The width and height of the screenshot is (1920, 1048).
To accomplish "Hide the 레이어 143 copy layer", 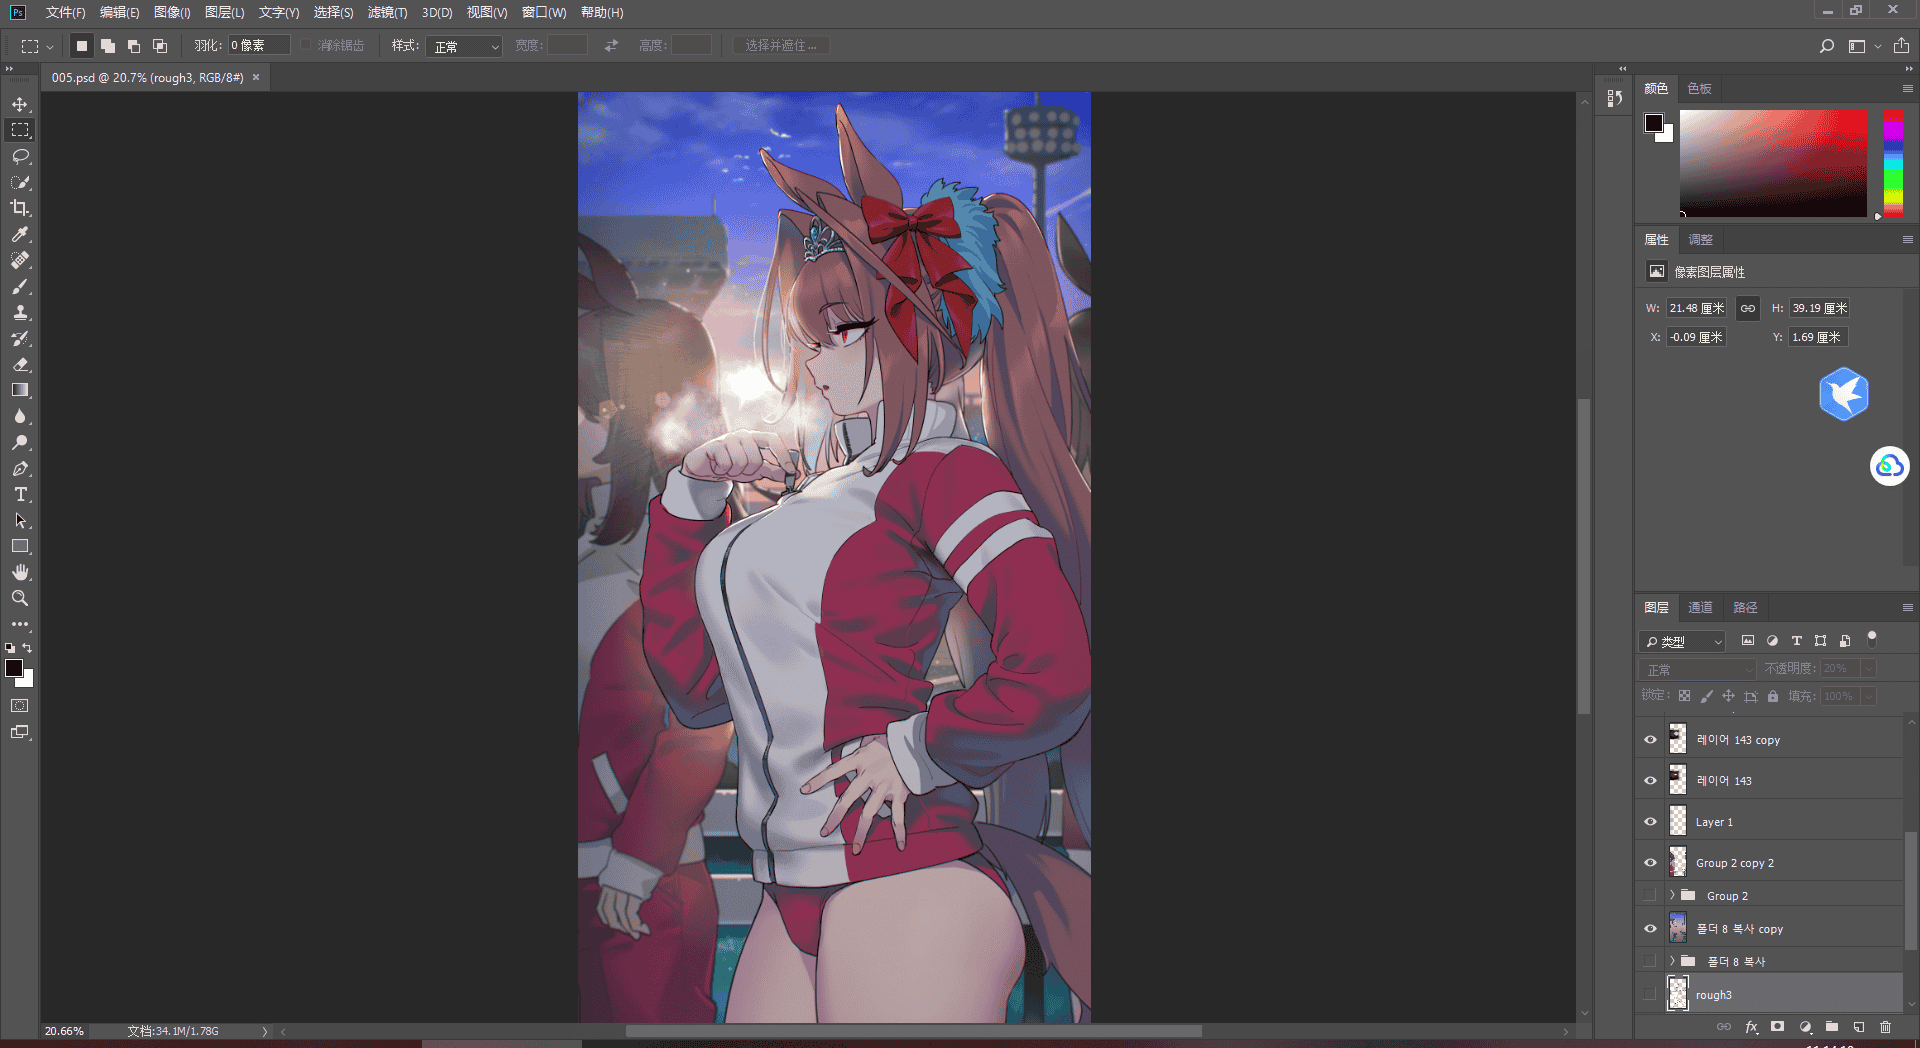I will point(1650,740).
